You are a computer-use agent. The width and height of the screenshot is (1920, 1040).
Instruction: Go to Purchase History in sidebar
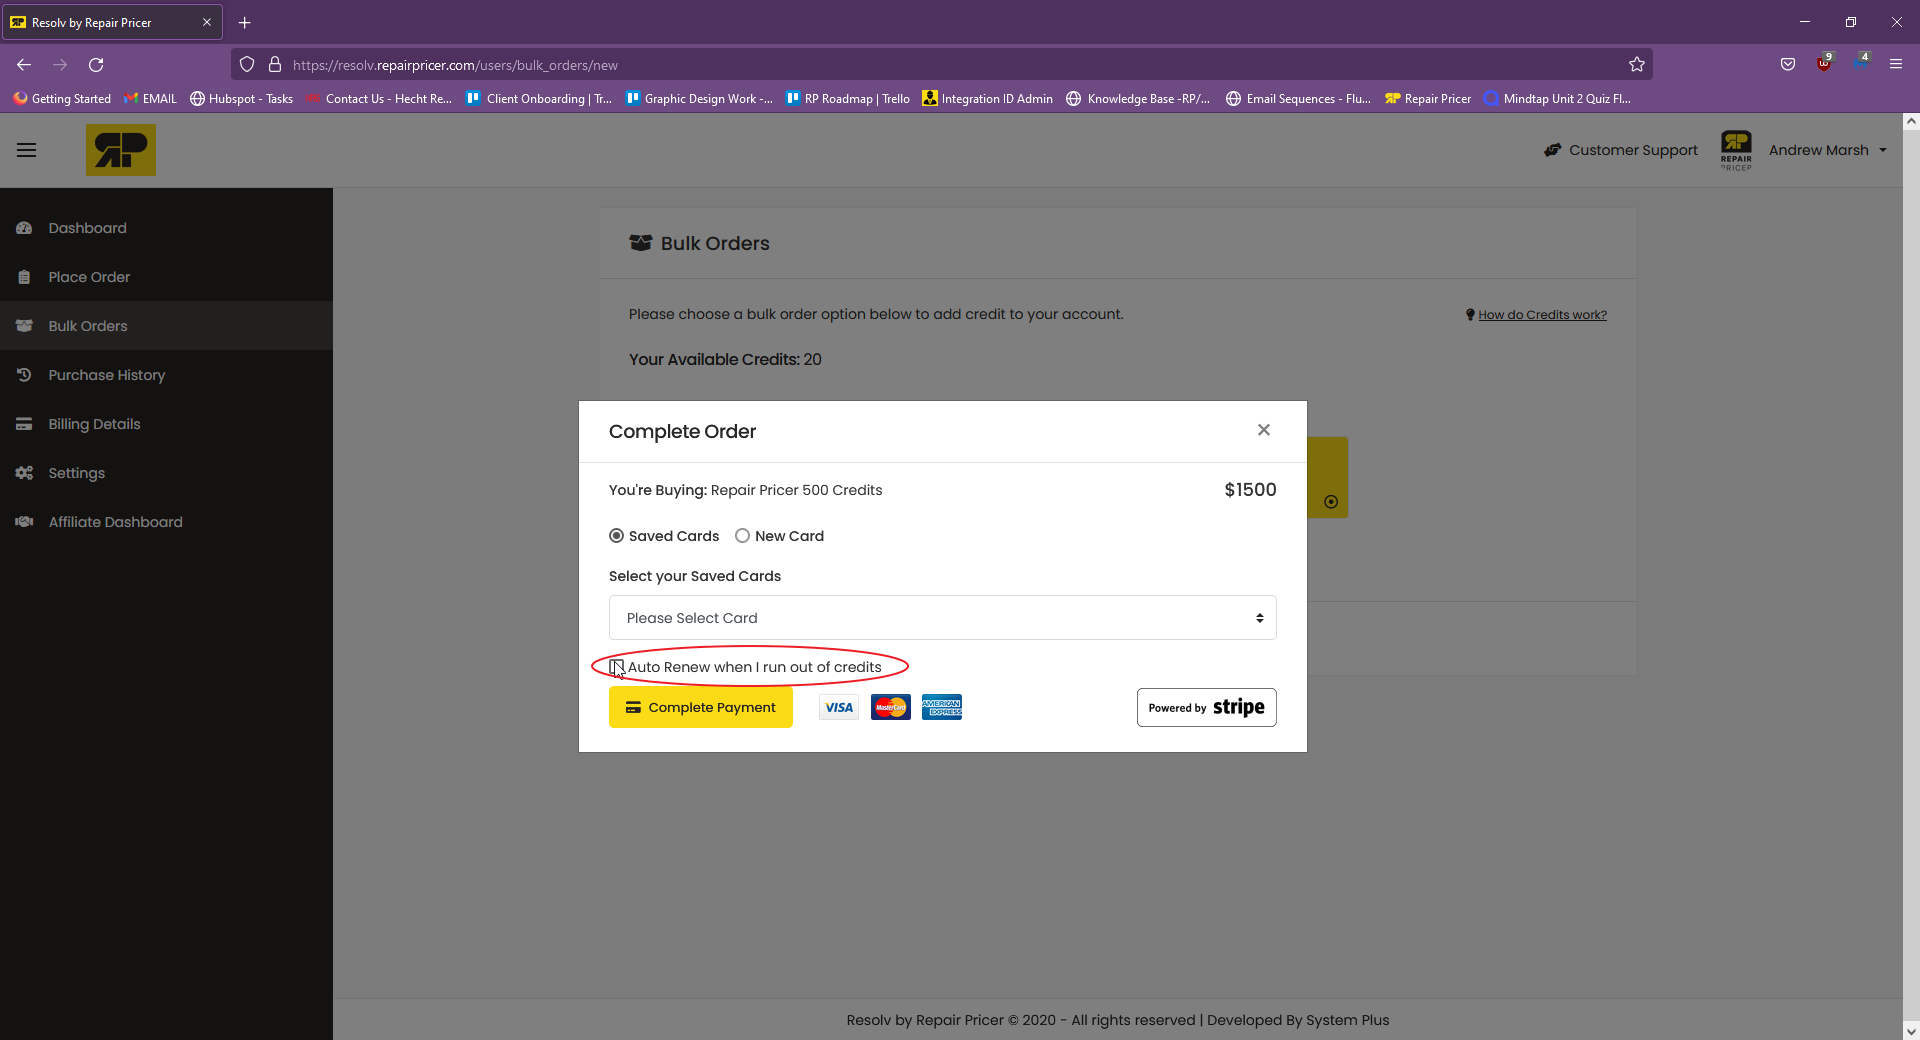107,375
